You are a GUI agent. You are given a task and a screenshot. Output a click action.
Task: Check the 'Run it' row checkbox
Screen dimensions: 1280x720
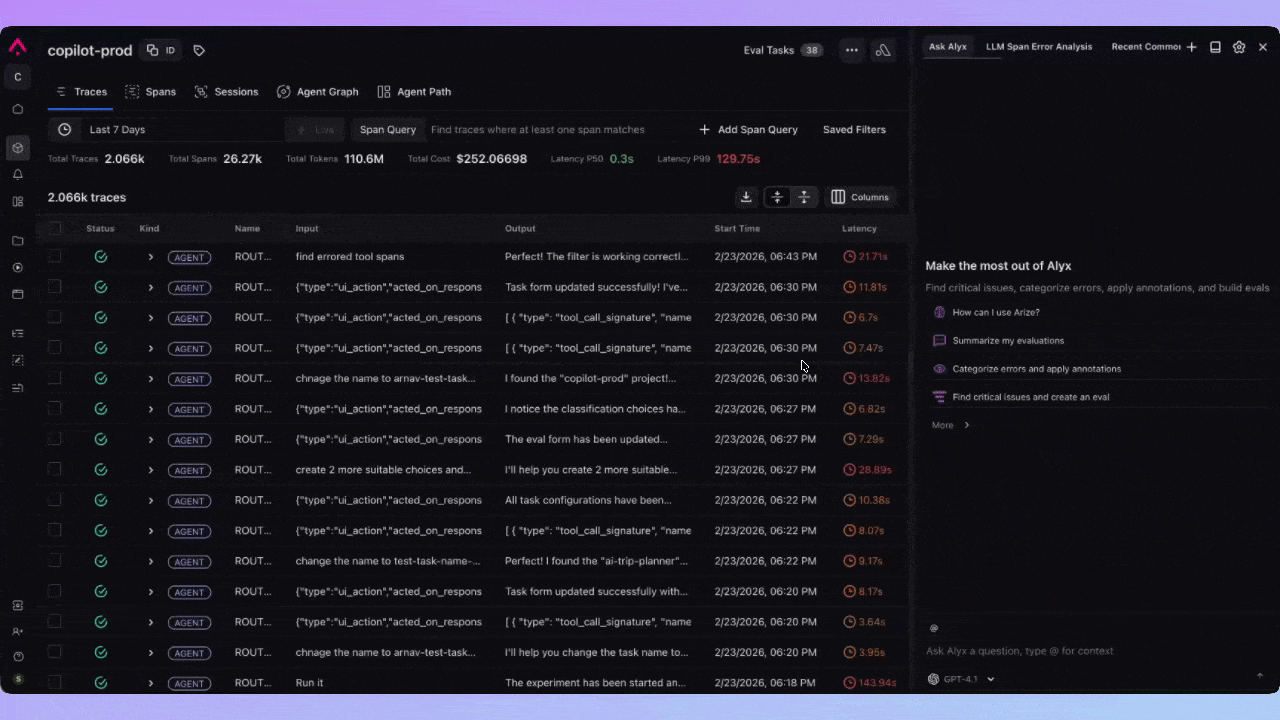click(x=55, y=683)
